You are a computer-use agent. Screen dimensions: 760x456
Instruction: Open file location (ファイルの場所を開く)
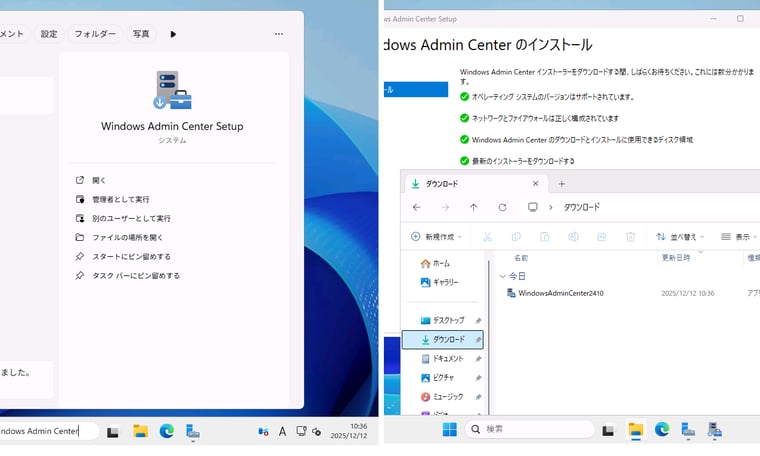point(119,237)
